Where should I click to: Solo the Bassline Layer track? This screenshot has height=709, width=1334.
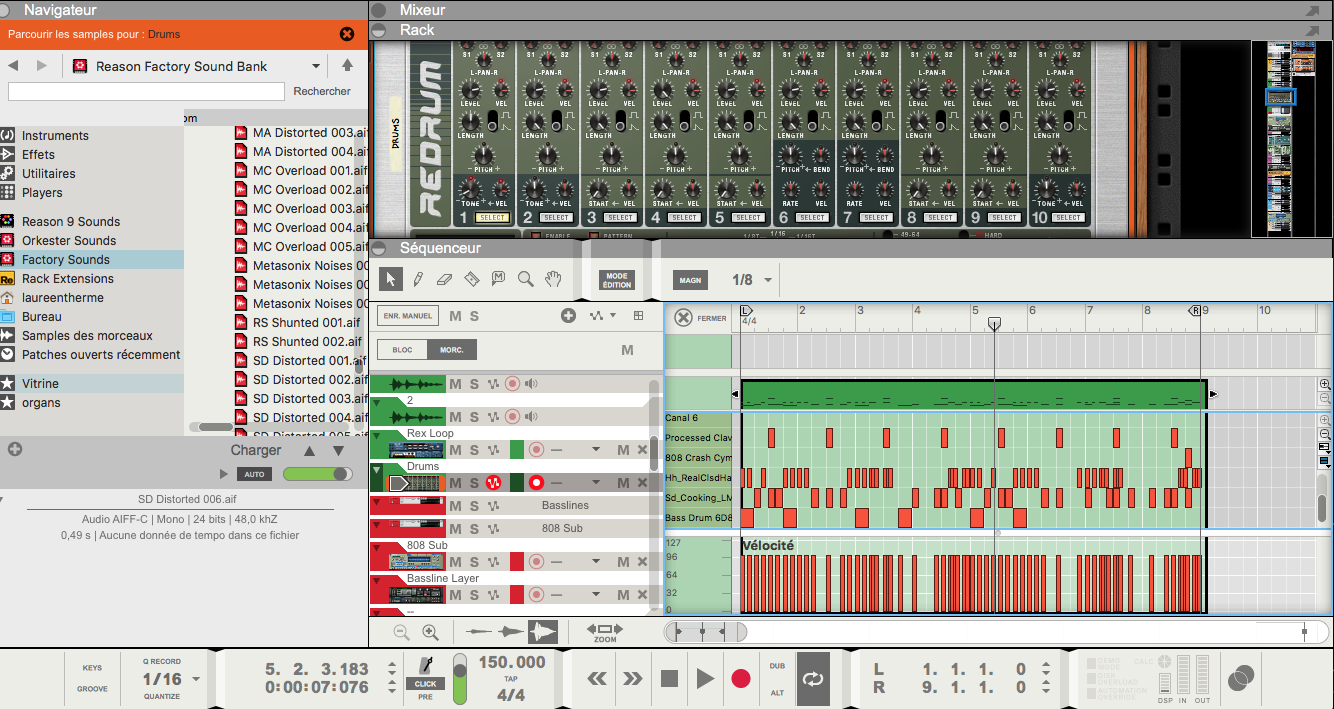tap(474, 595)
